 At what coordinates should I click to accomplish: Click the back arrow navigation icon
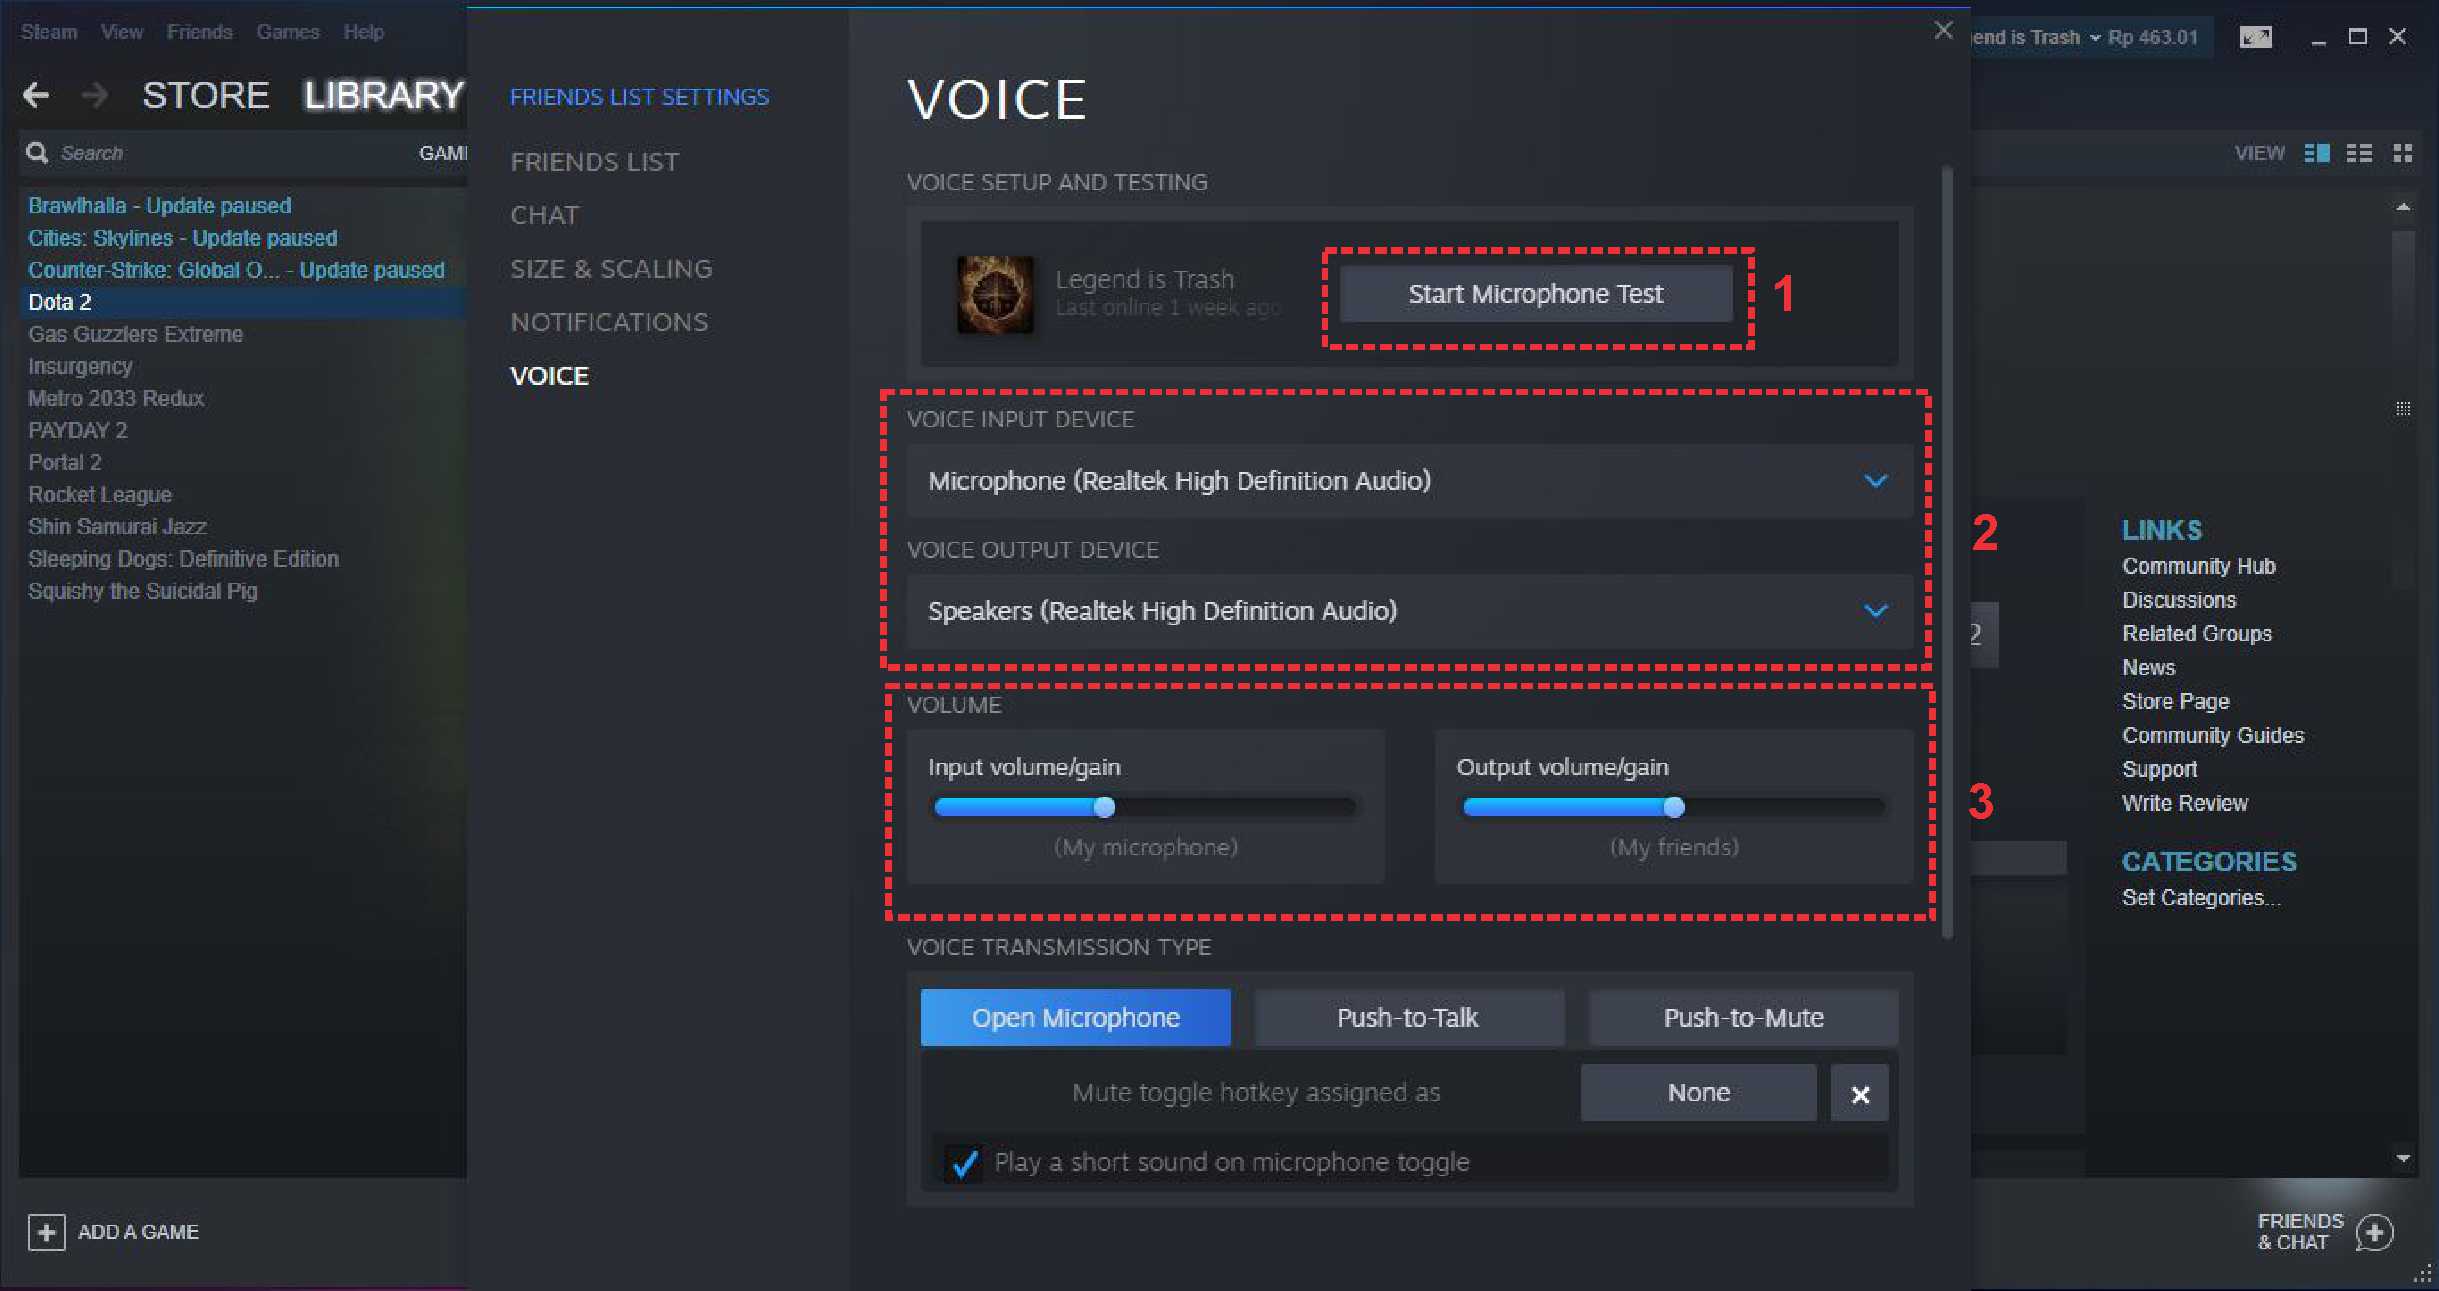[x=36, y=95]
